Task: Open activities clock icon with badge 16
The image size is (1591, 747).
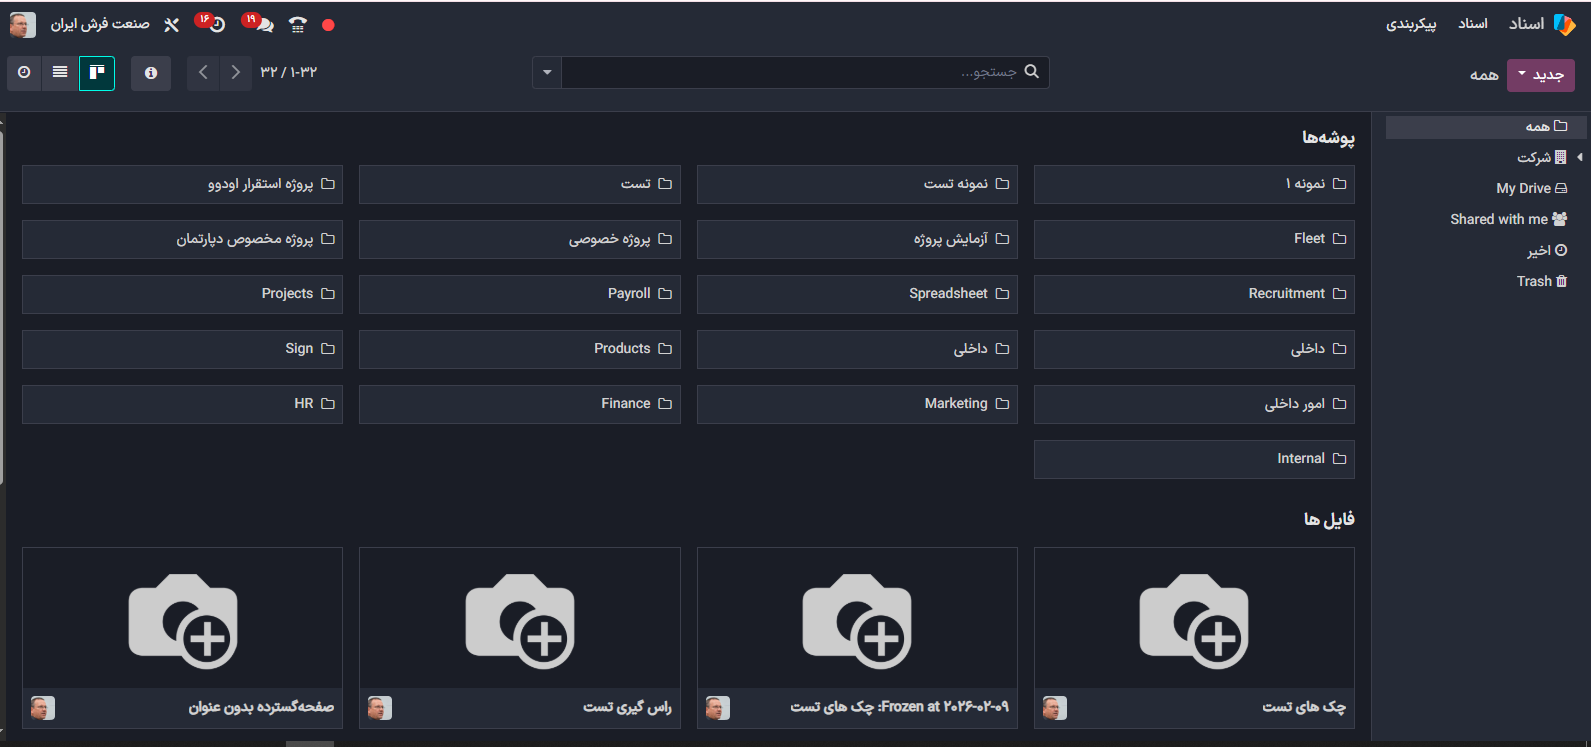Action: [215, 24]
